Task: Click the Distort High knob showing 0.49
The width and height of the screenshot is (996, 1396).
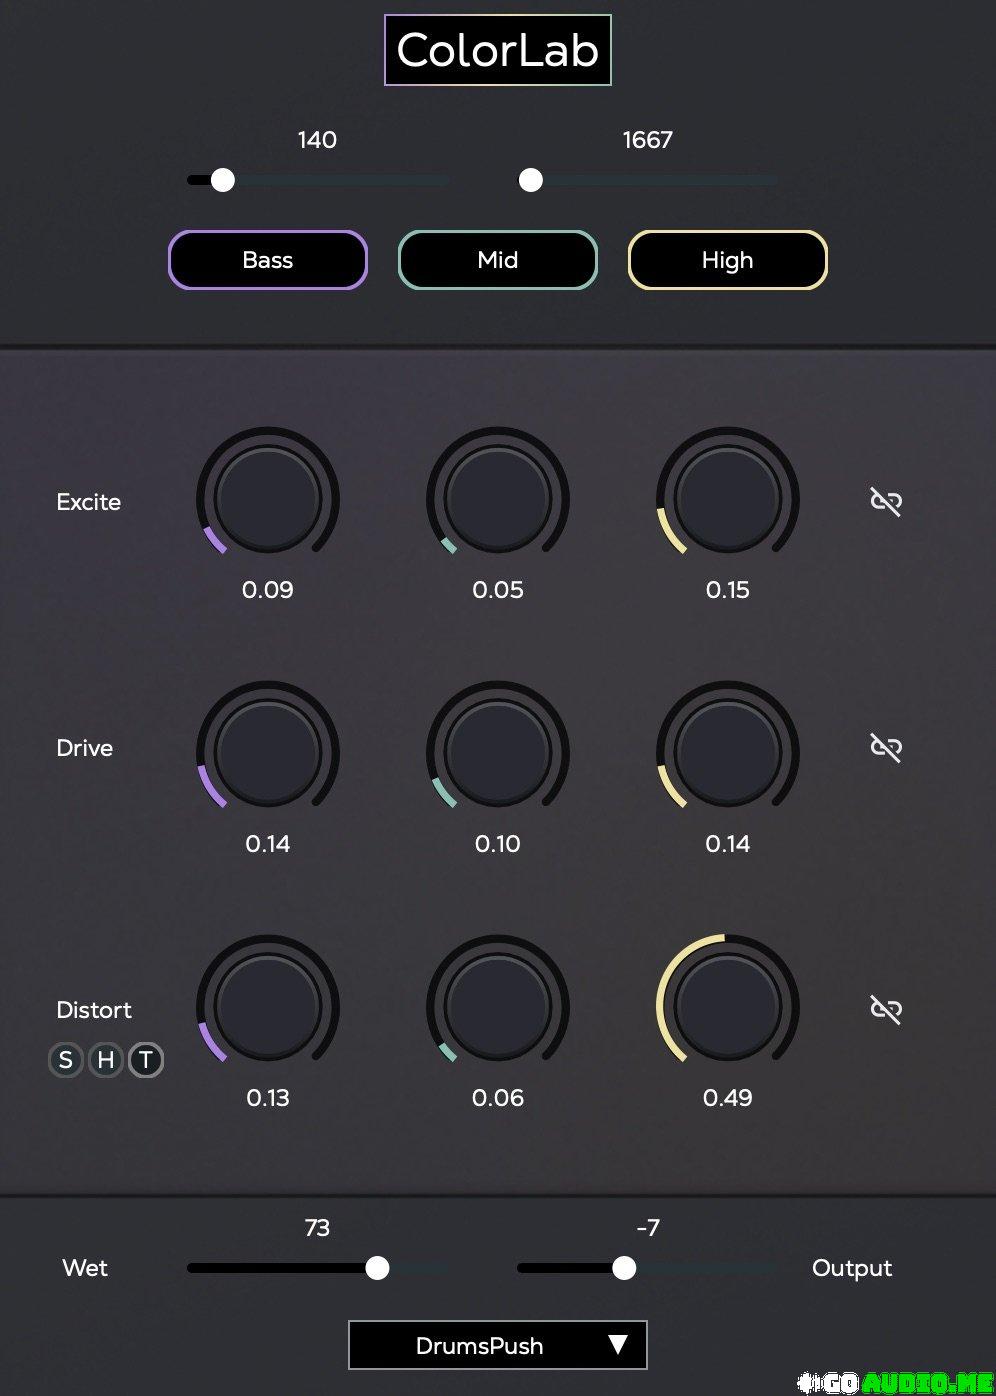Action: (x=728, y=1006)
